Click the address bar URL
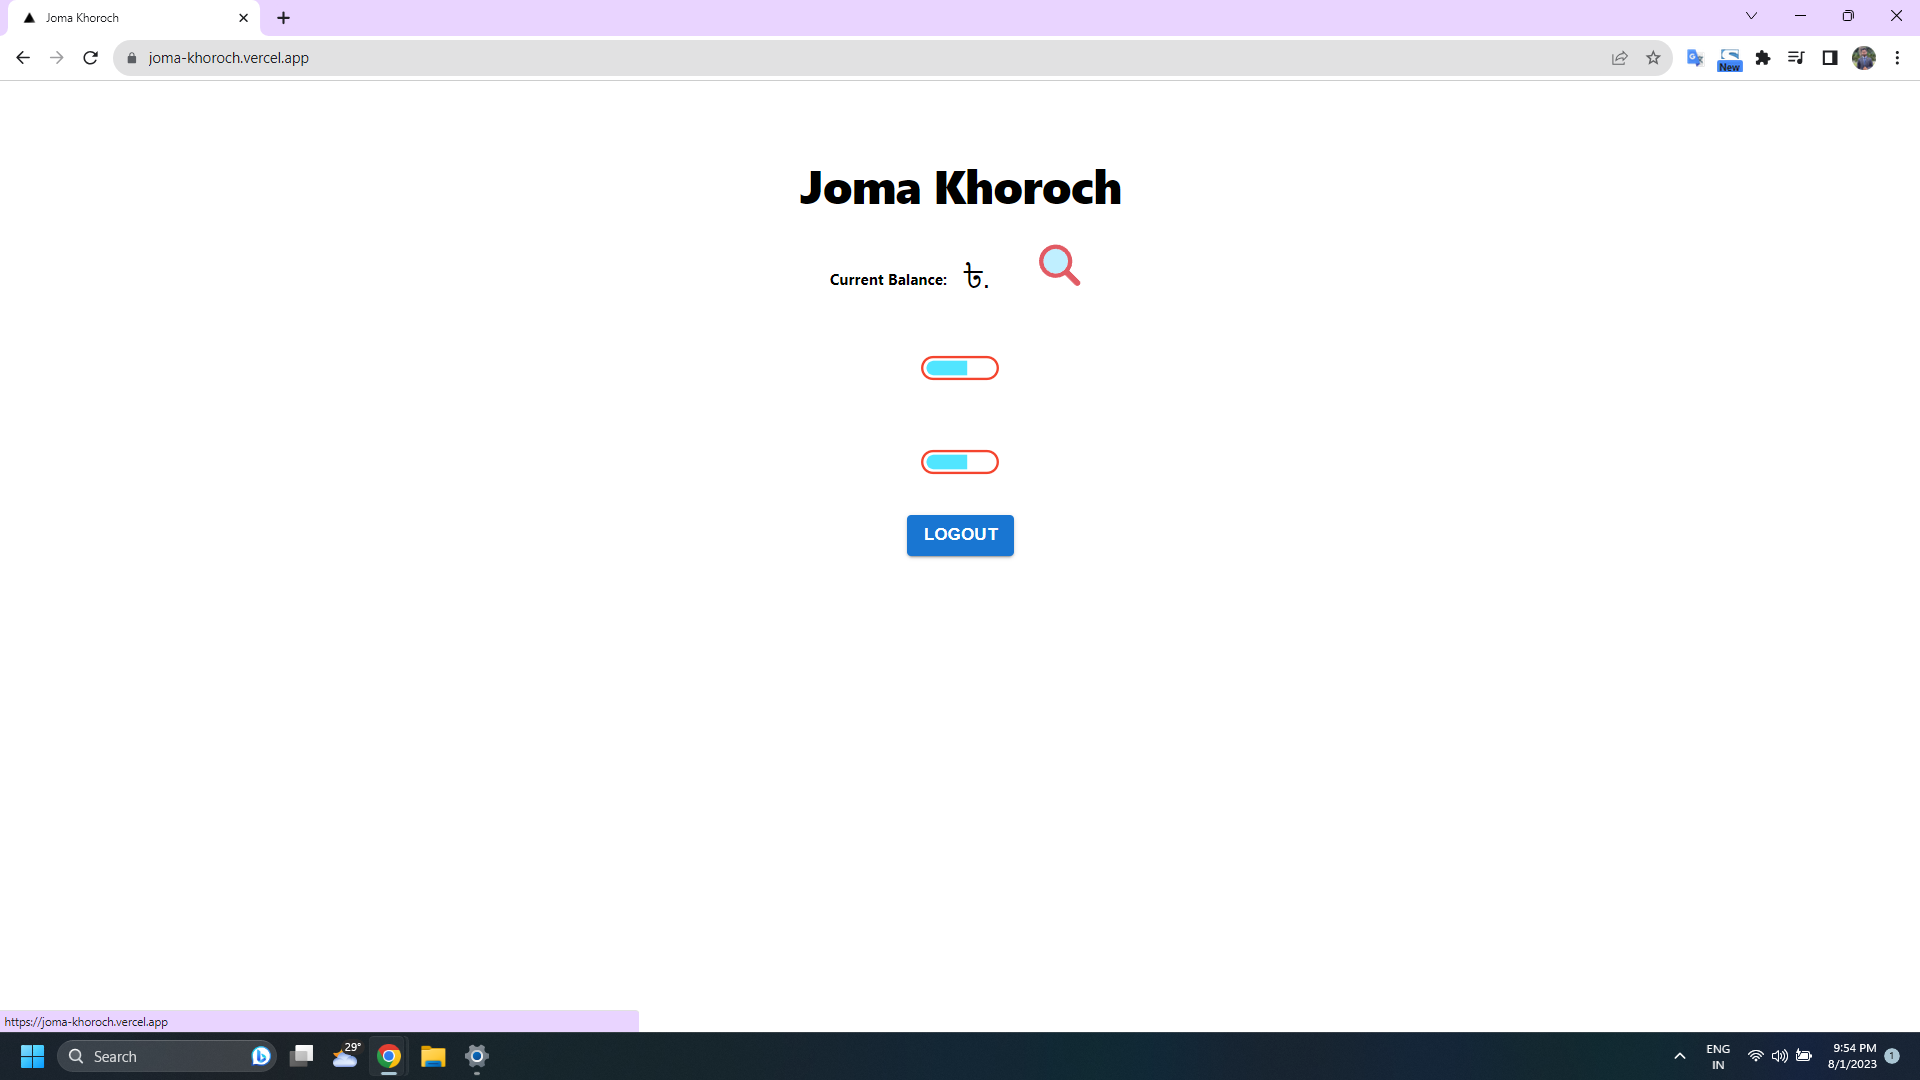The width and height of the screenshot is (1920, 1080). 228,58
